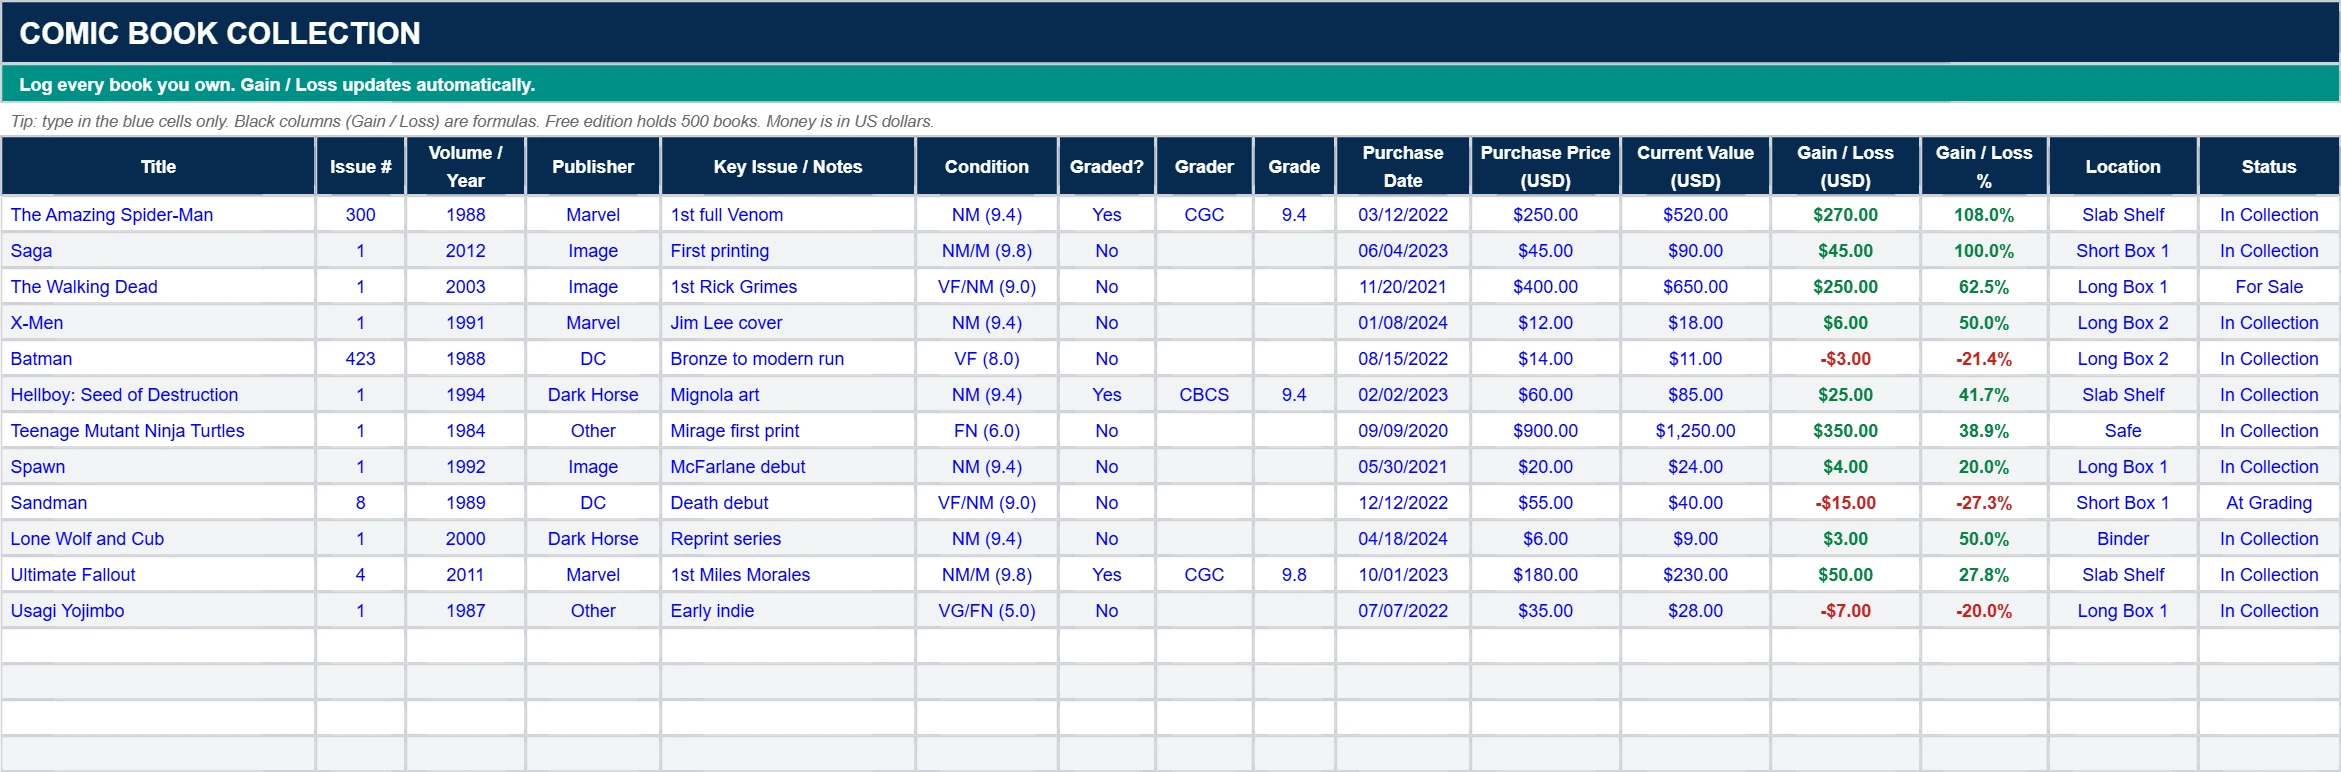The image size is (2341, 772).
Task: Select "Hellboy: Seed of Destruction" cell
Action: 159,395
